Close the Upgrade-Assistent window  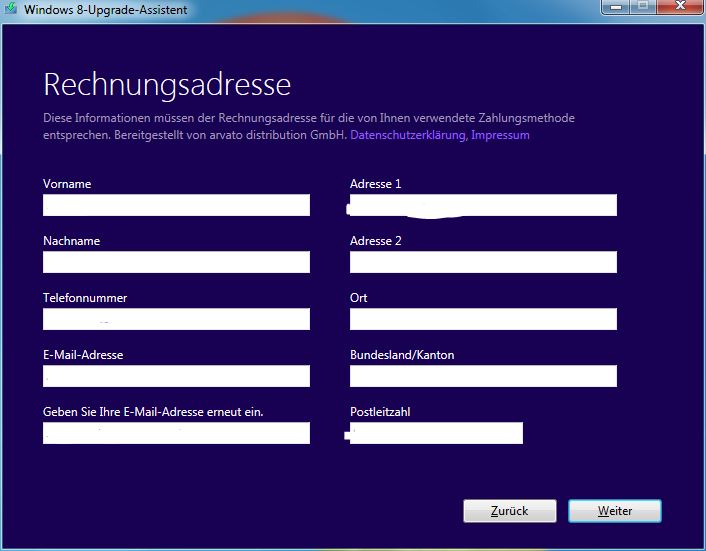(680, 6)
